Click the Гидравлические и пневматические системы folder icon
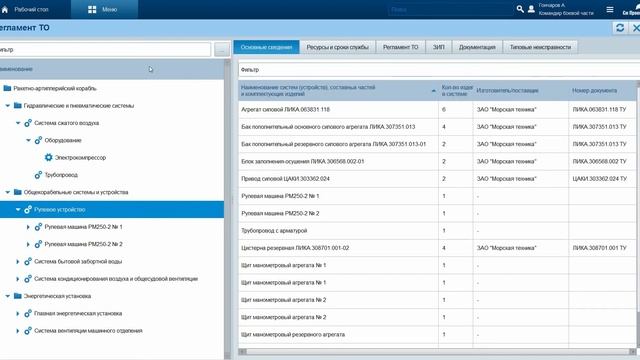640x360 pixels. tap(18, 105)
